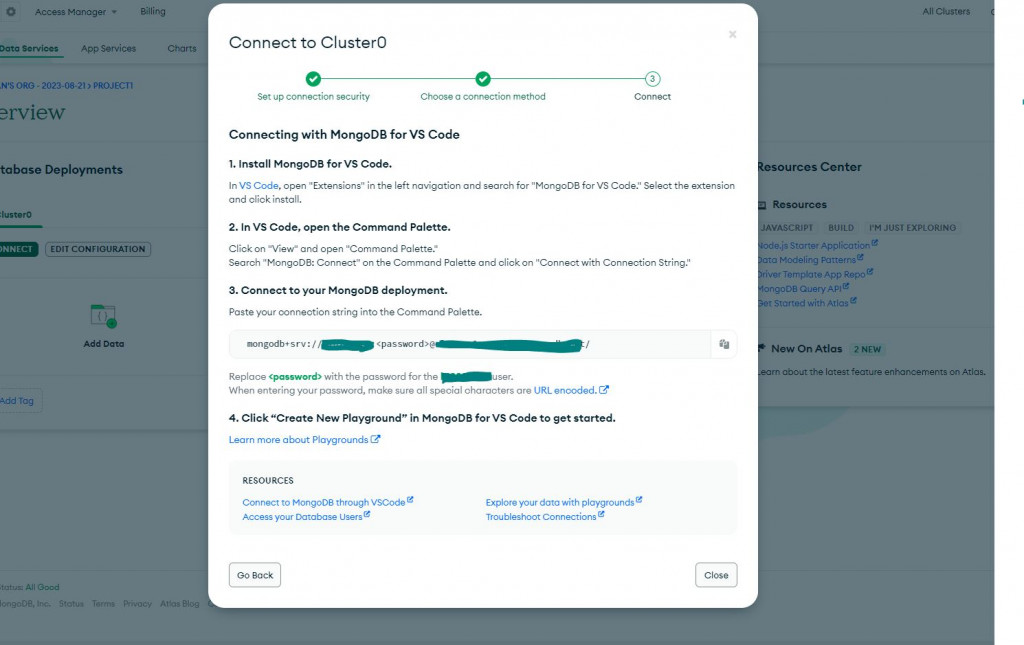Open Terms link in the footer
The height and width of the screenshot is (645, 1024).
click(103, 604)
